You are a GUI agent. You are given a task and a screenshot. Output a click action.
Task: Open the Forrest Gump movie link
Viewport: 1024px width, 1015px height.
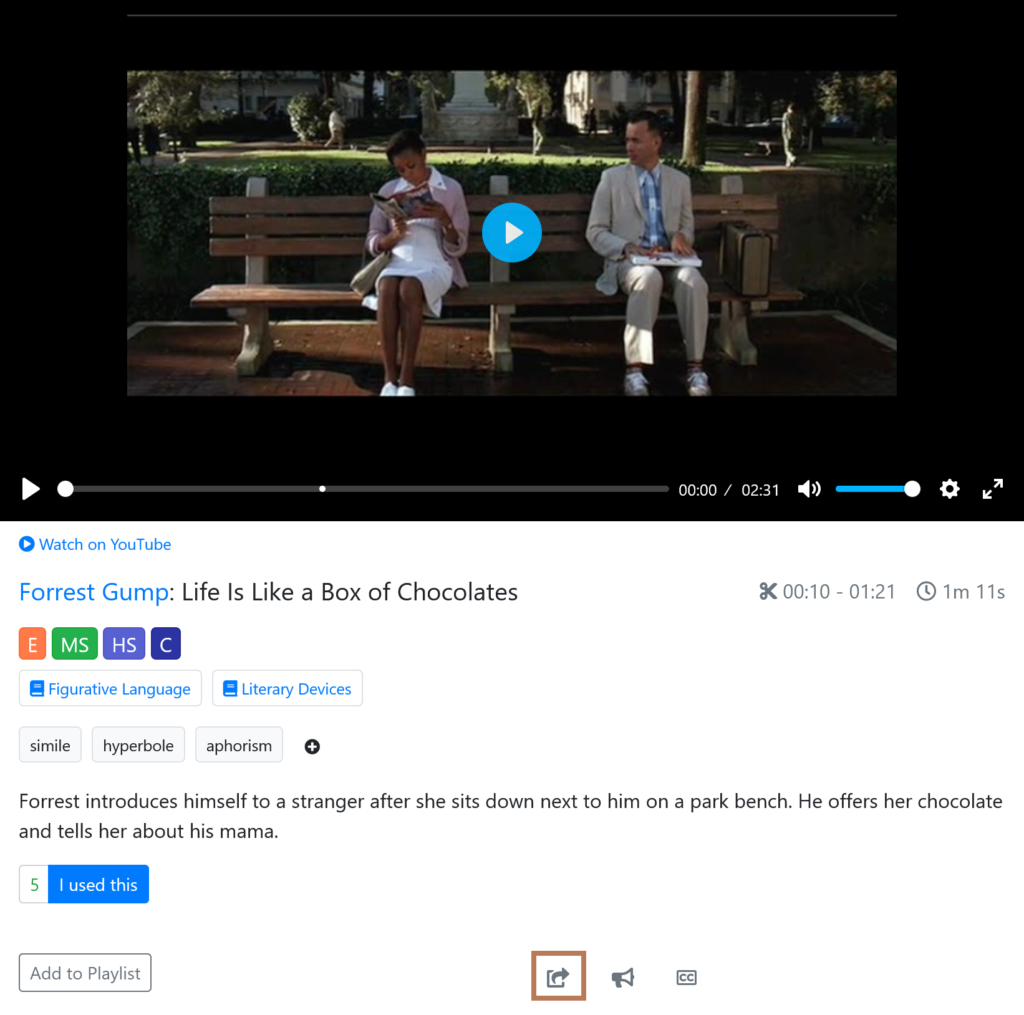[93, 592]
